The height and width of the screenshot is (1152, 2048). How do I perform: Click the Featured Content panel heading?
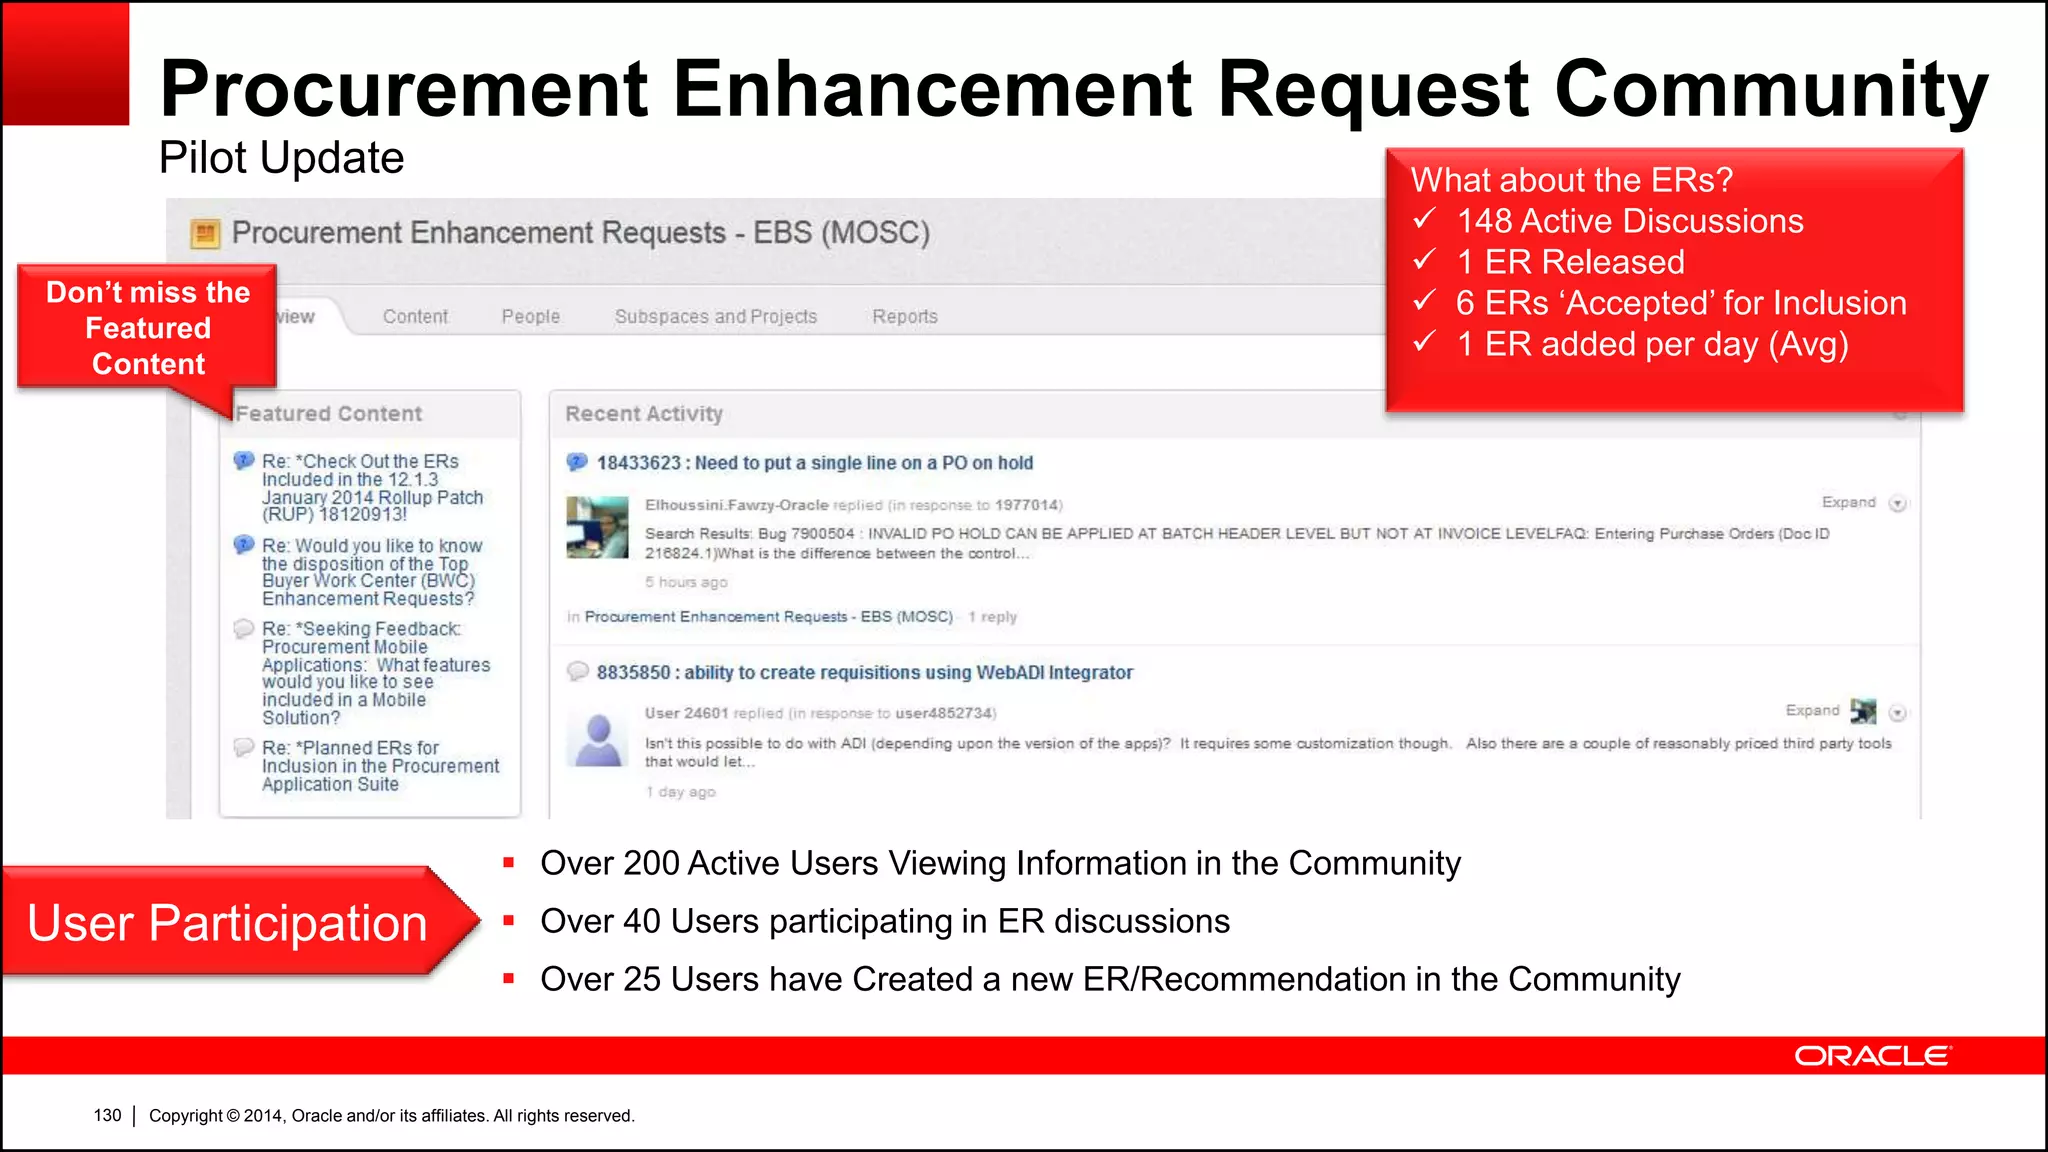[x=329, y=414]
